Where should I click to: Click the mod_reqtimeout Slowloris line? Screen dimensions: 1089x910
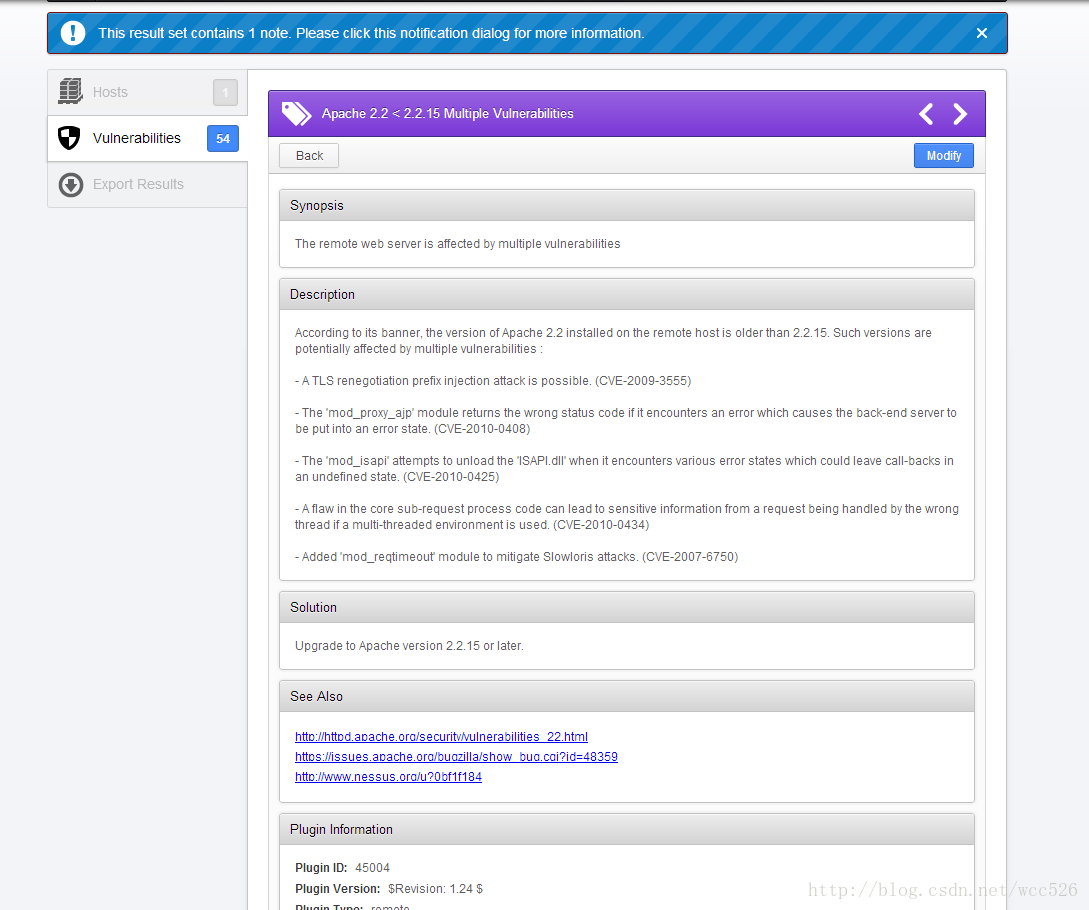pos(517,556)
